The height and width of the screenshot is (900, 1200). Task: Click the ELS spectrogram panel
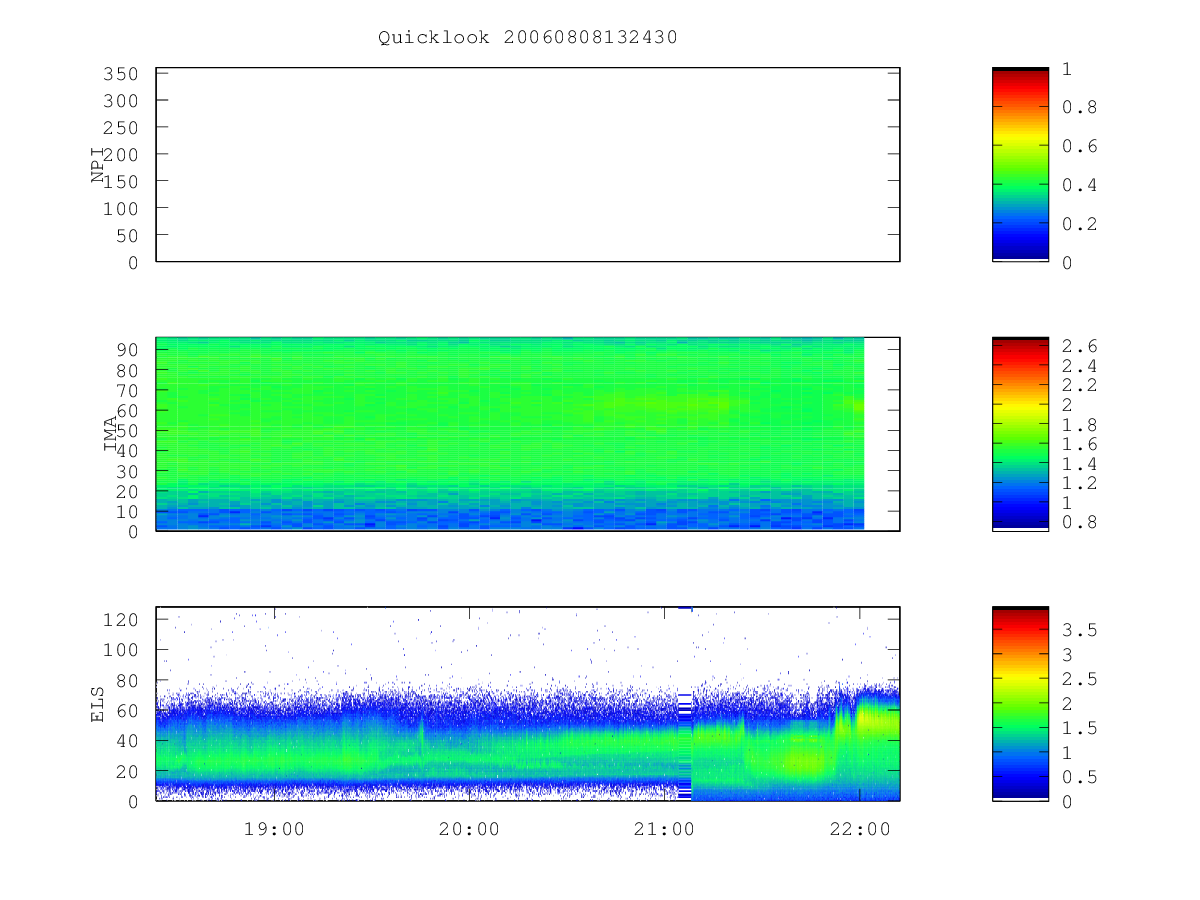click(x=528, y=704)
